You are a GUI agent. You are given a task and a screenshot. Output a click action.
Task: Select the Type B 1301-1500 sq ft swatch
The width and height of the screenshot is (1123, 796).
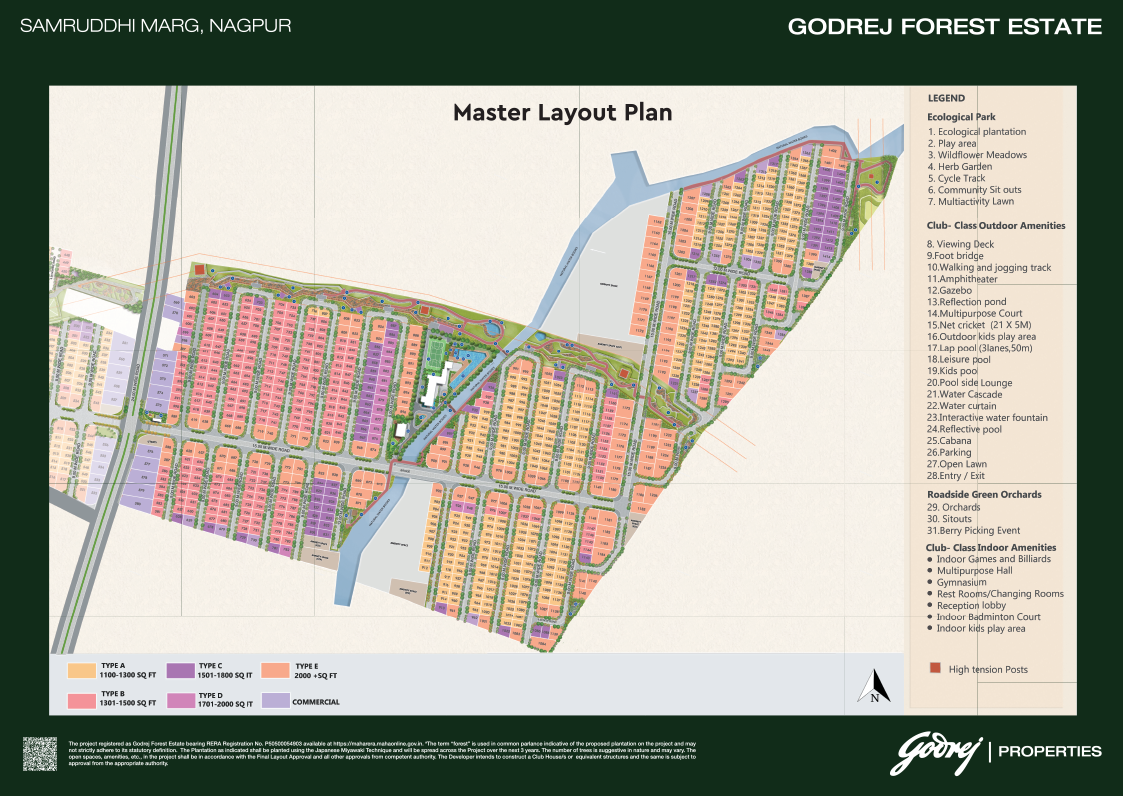81,698
